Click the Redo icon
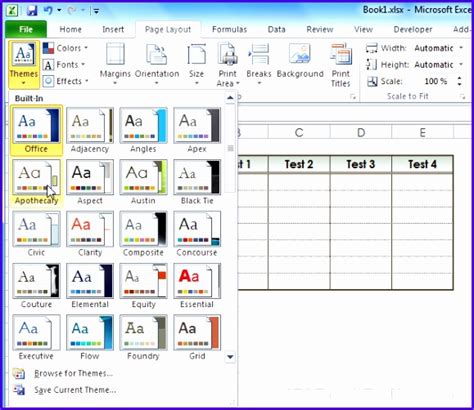This screenshot has width=474, height=410. (71, 11)
